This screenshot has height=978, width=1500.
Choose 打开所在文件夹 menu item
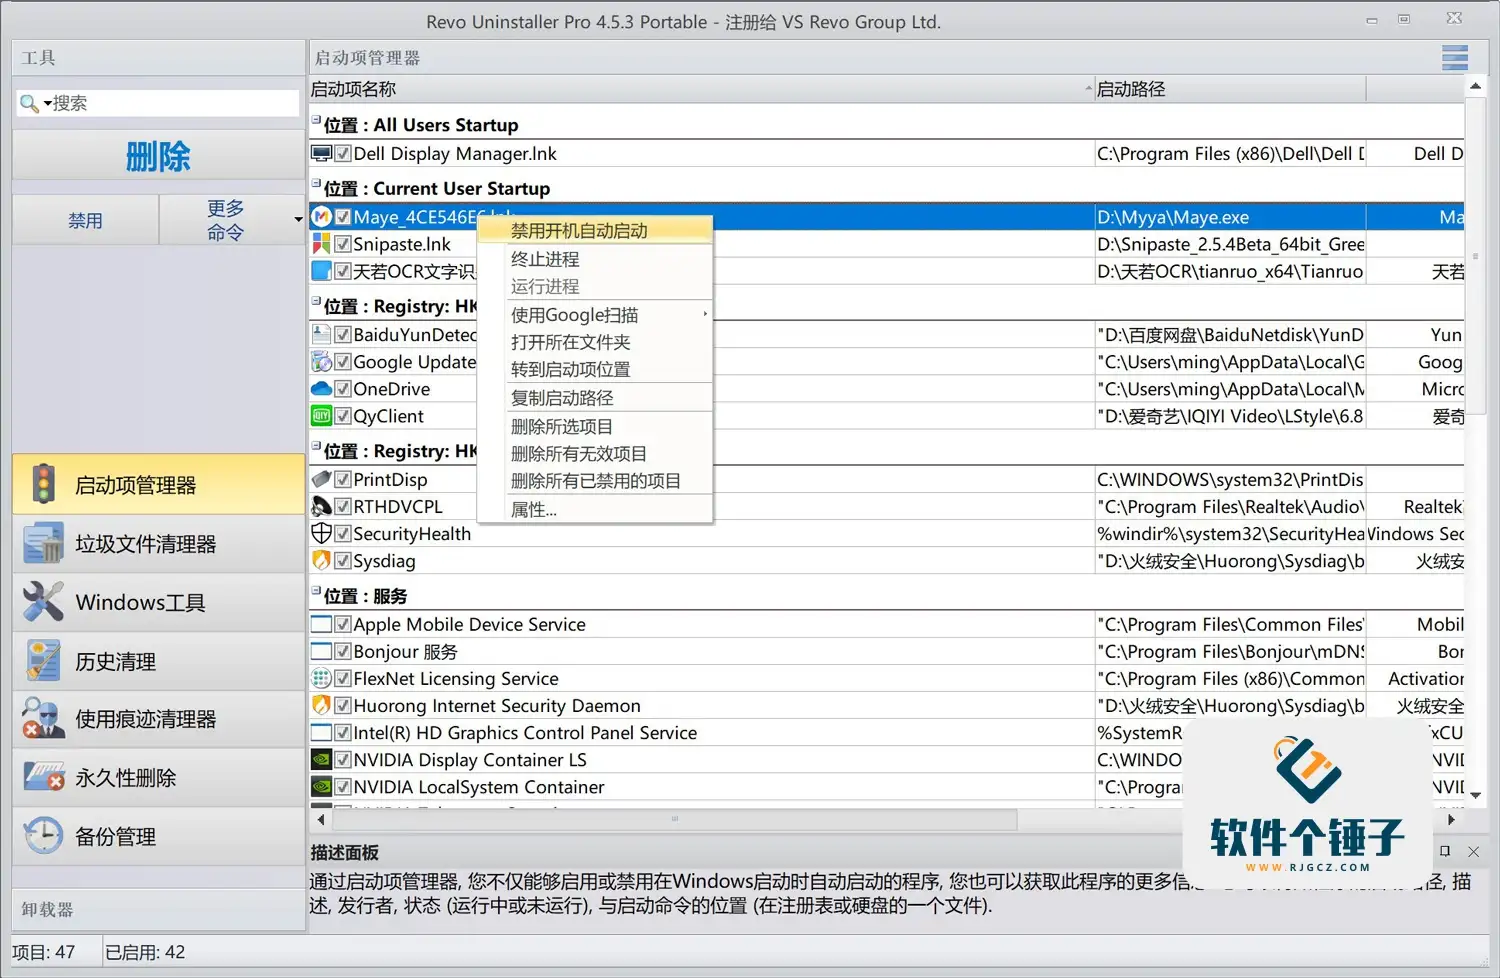tap(594, 341)
